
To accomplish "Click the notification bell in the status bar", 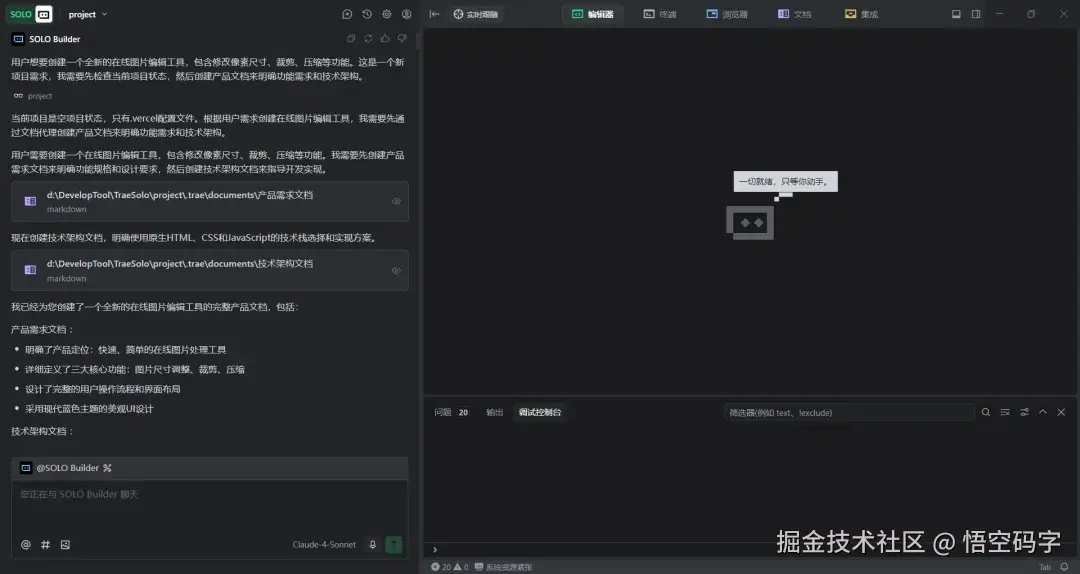I will (1064, 567).
